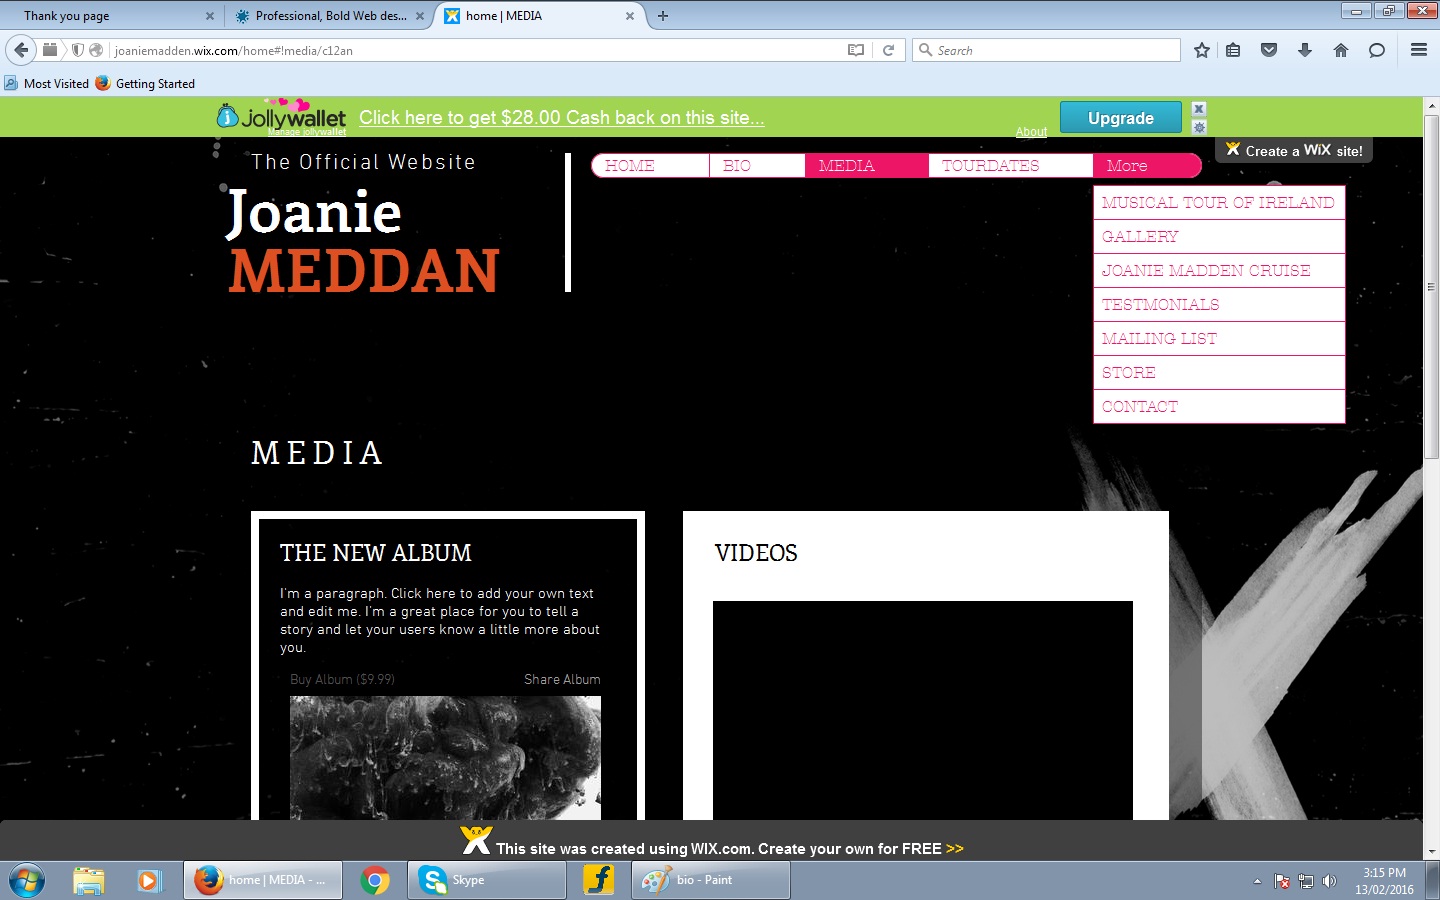Expand the 'More' navigation menu
This screenshot has height=900, width=1440.
click(1146, 166)
